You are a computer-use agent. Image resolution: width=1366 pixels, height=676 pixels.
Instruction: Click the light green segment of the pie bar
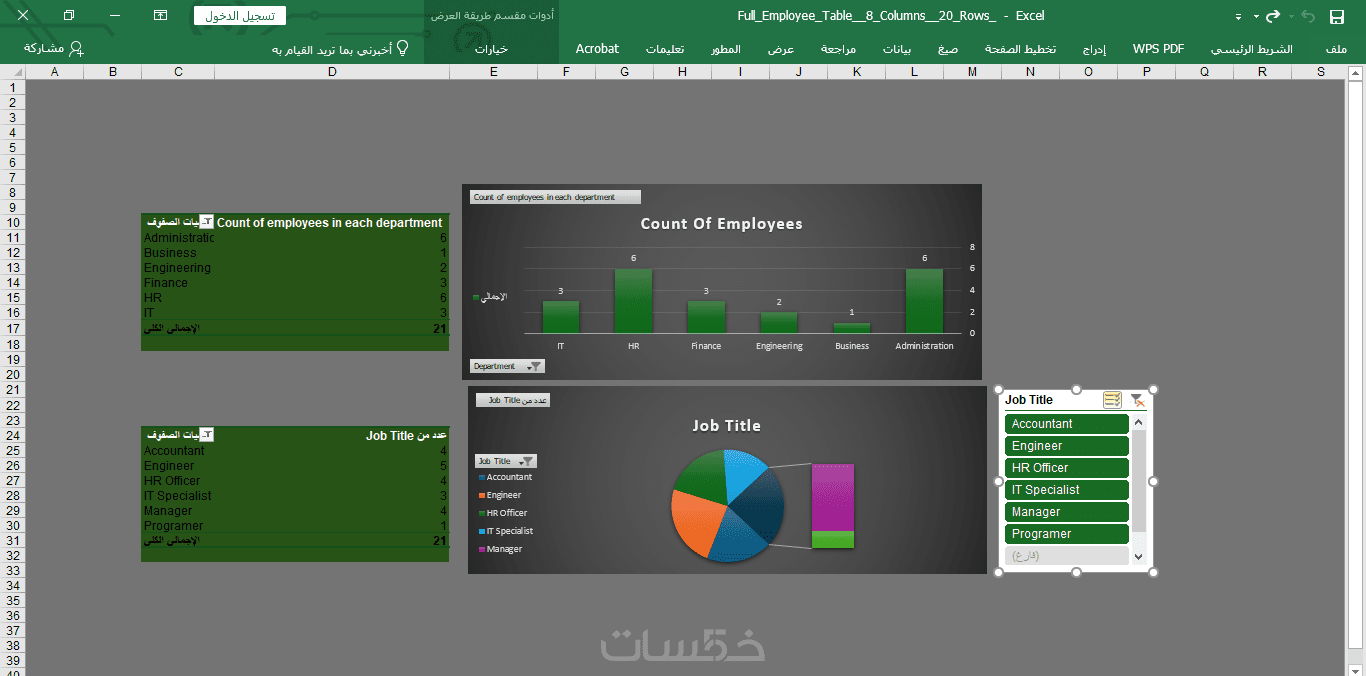[x=832, y=540]
